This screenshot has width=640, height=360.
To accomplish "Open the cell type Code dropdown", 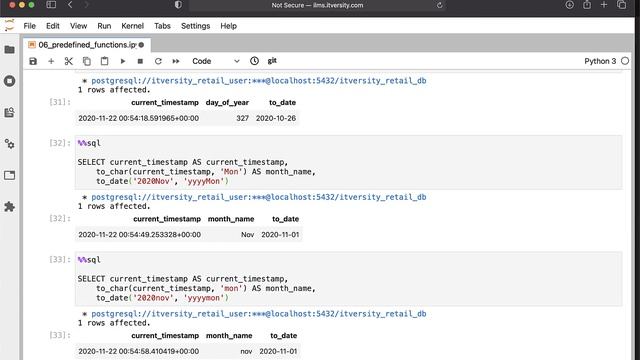I will [x=216, y=61].
